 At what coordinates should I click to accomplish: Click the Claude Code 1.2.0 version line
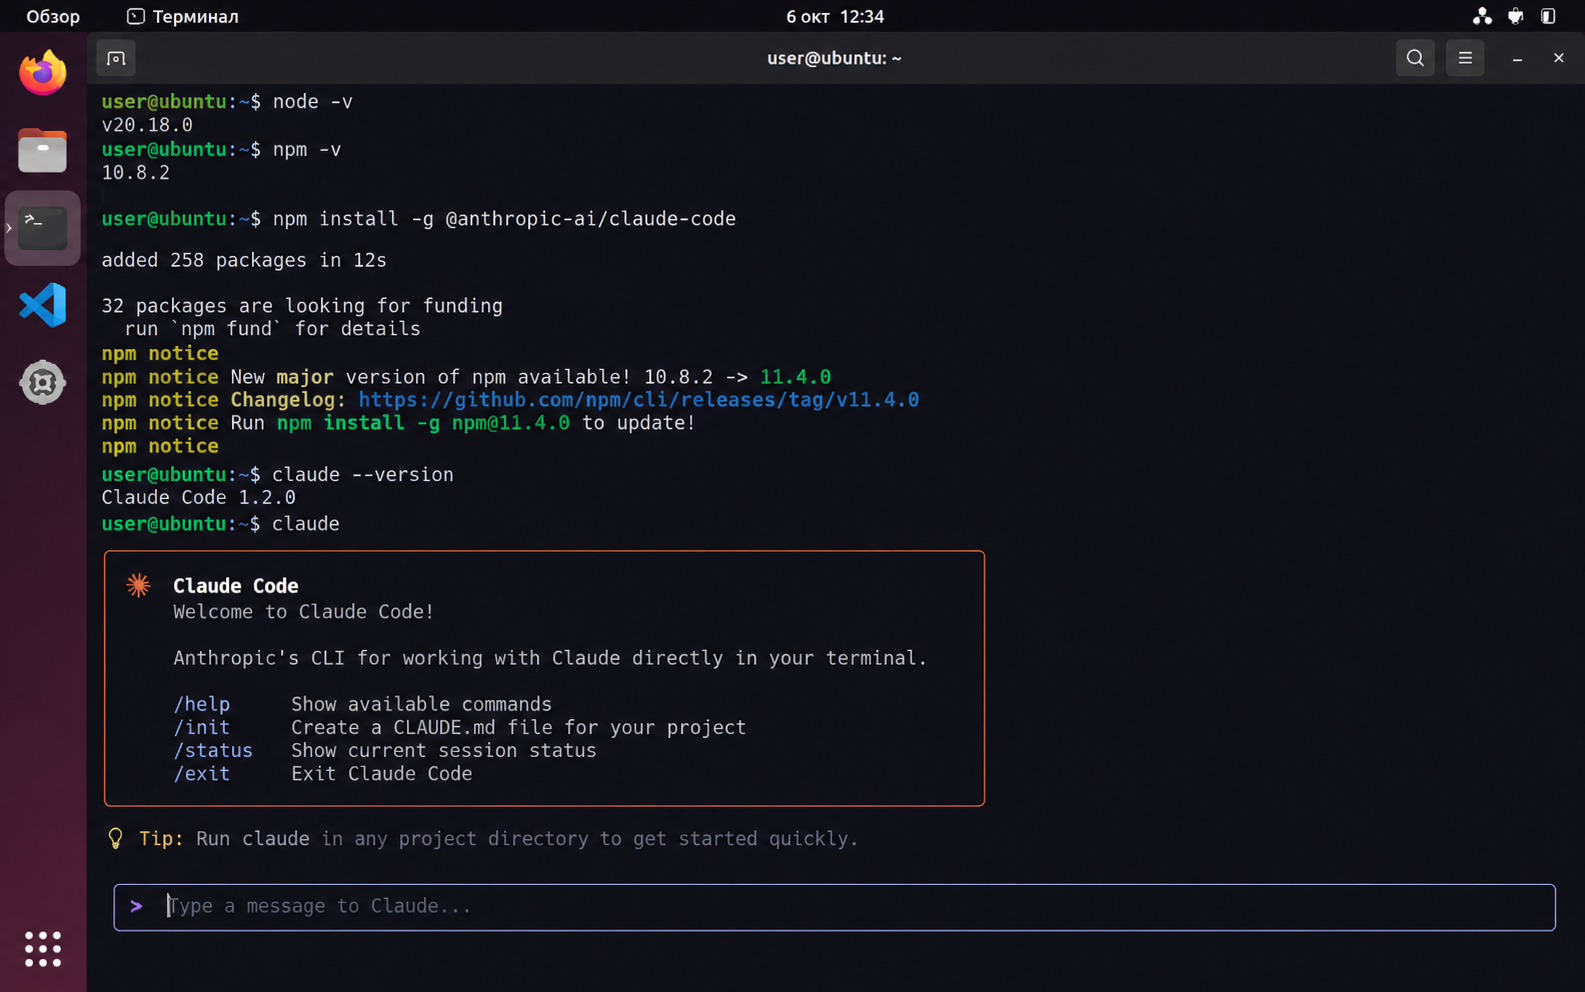198,497
